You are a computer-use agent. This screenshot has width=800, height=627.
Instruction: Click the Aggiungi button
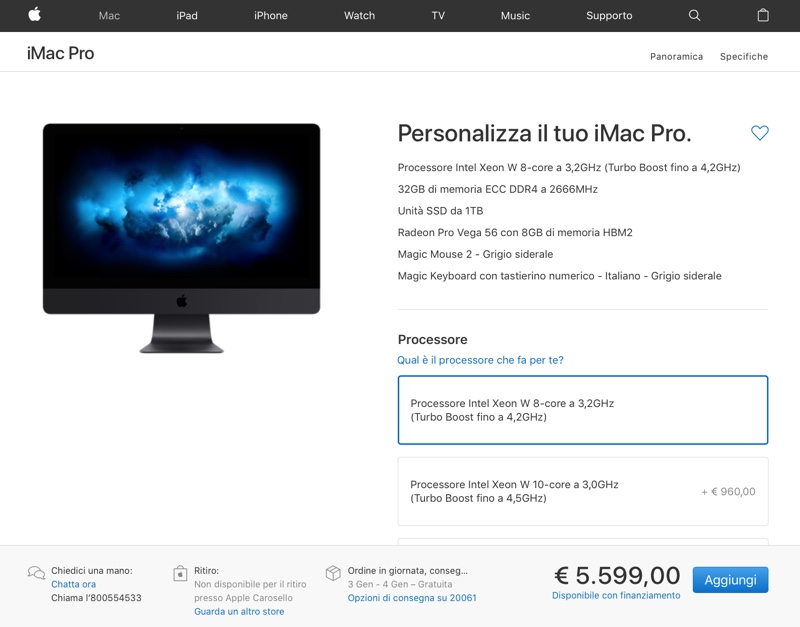click(730, 580)
